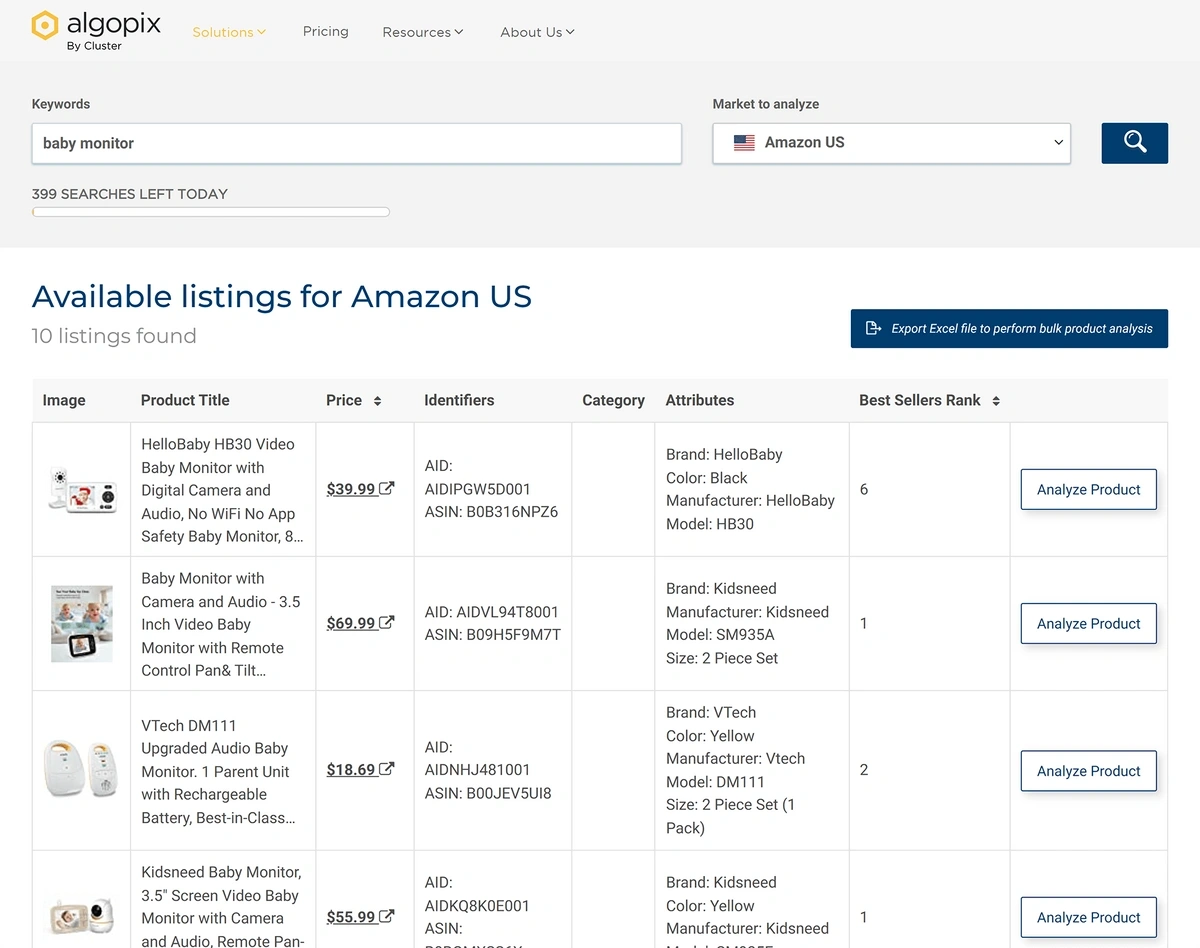Click Export Excel file for bulk analysis

pos(1009,328)
